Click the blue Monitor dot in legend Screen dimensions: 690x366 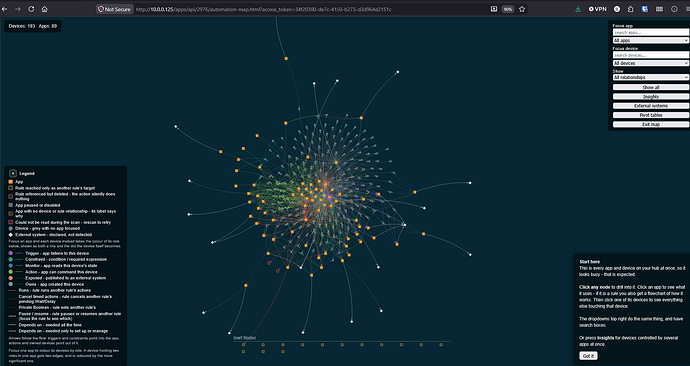tap(11, 266)
